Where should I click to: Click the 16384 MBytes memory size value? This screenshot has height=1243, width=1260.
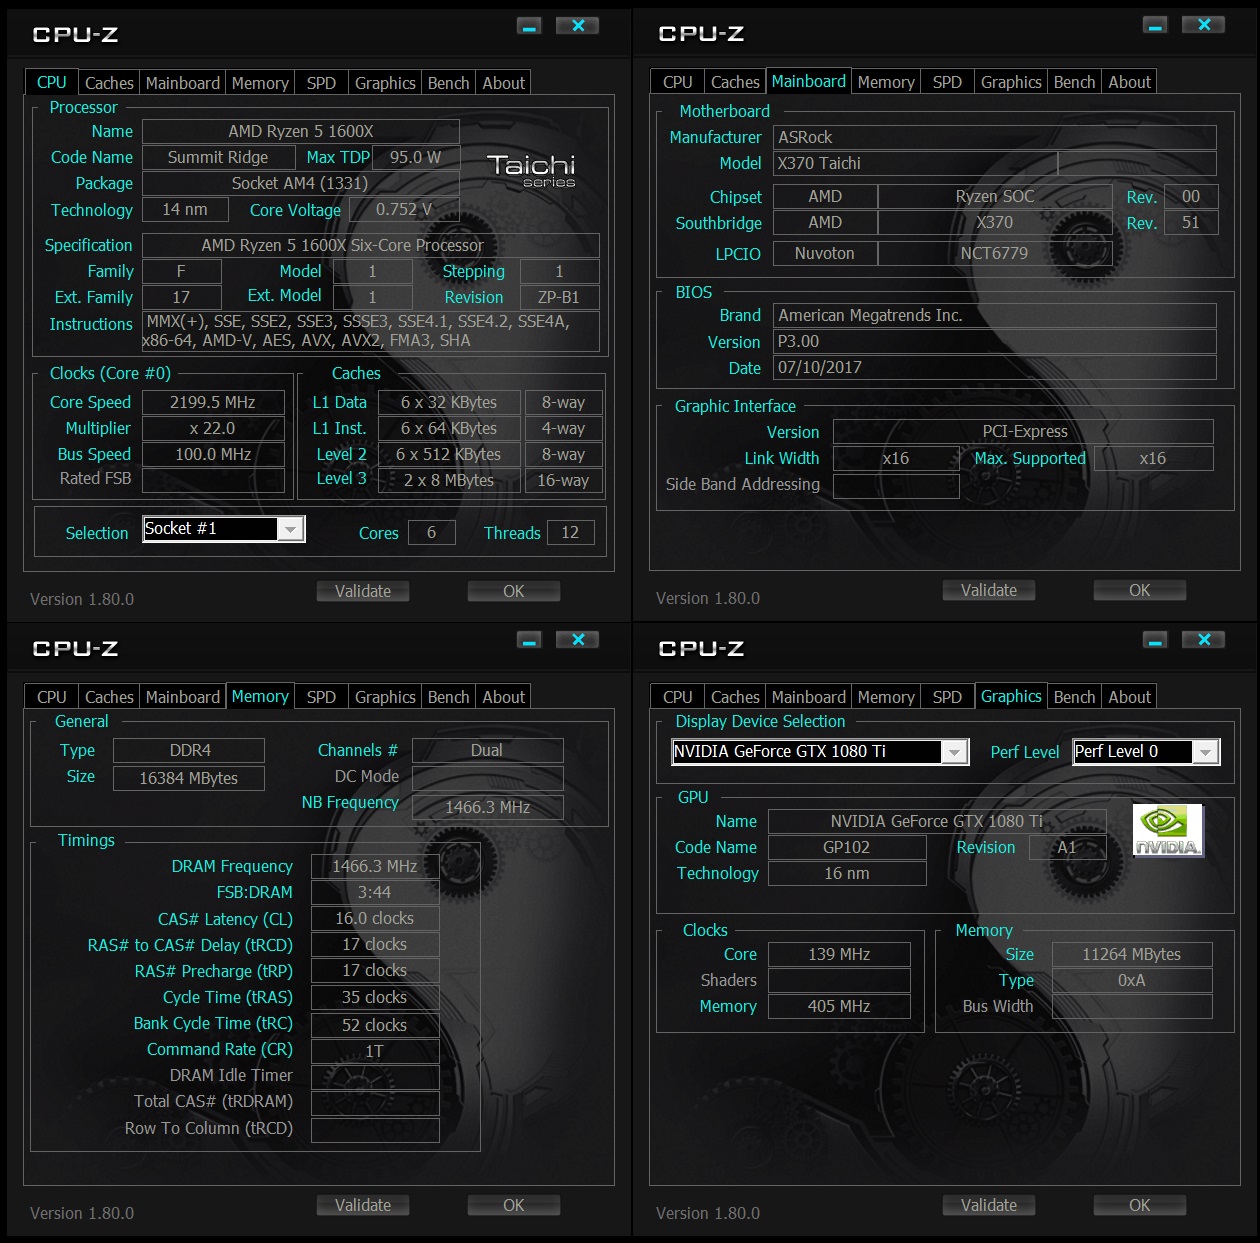click(x=189, y=778)
